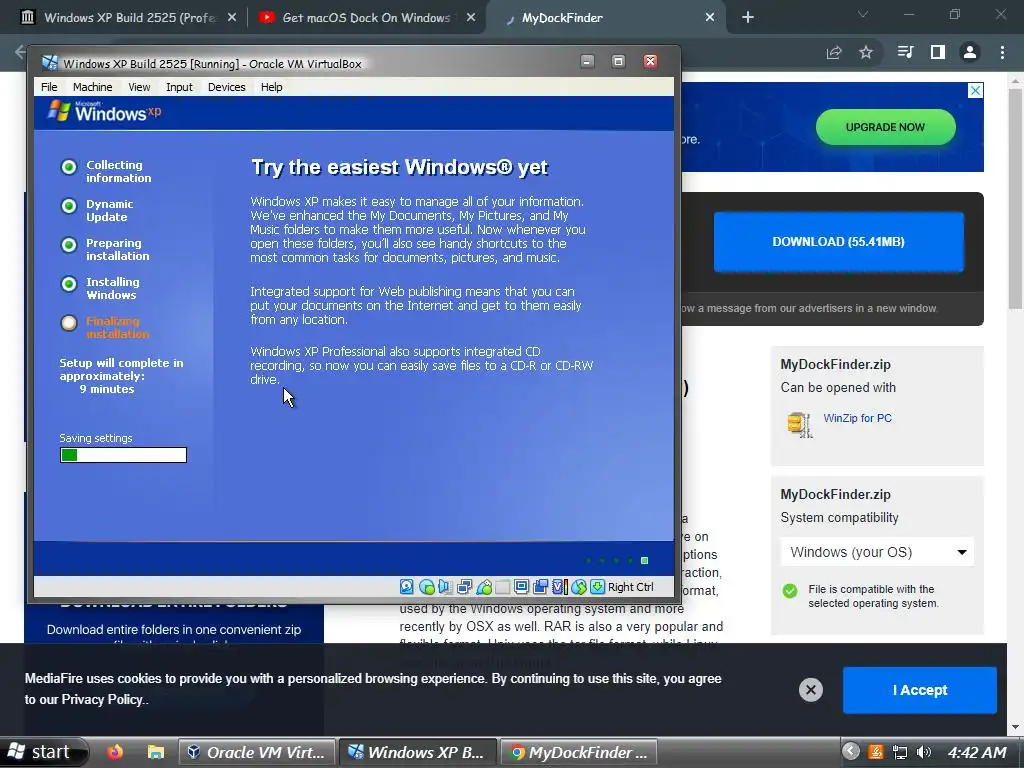The image size is (1024, 768).
Task: Click the CPU virtualization indicator in VirtualBox status bar
Action: point(560,586)
